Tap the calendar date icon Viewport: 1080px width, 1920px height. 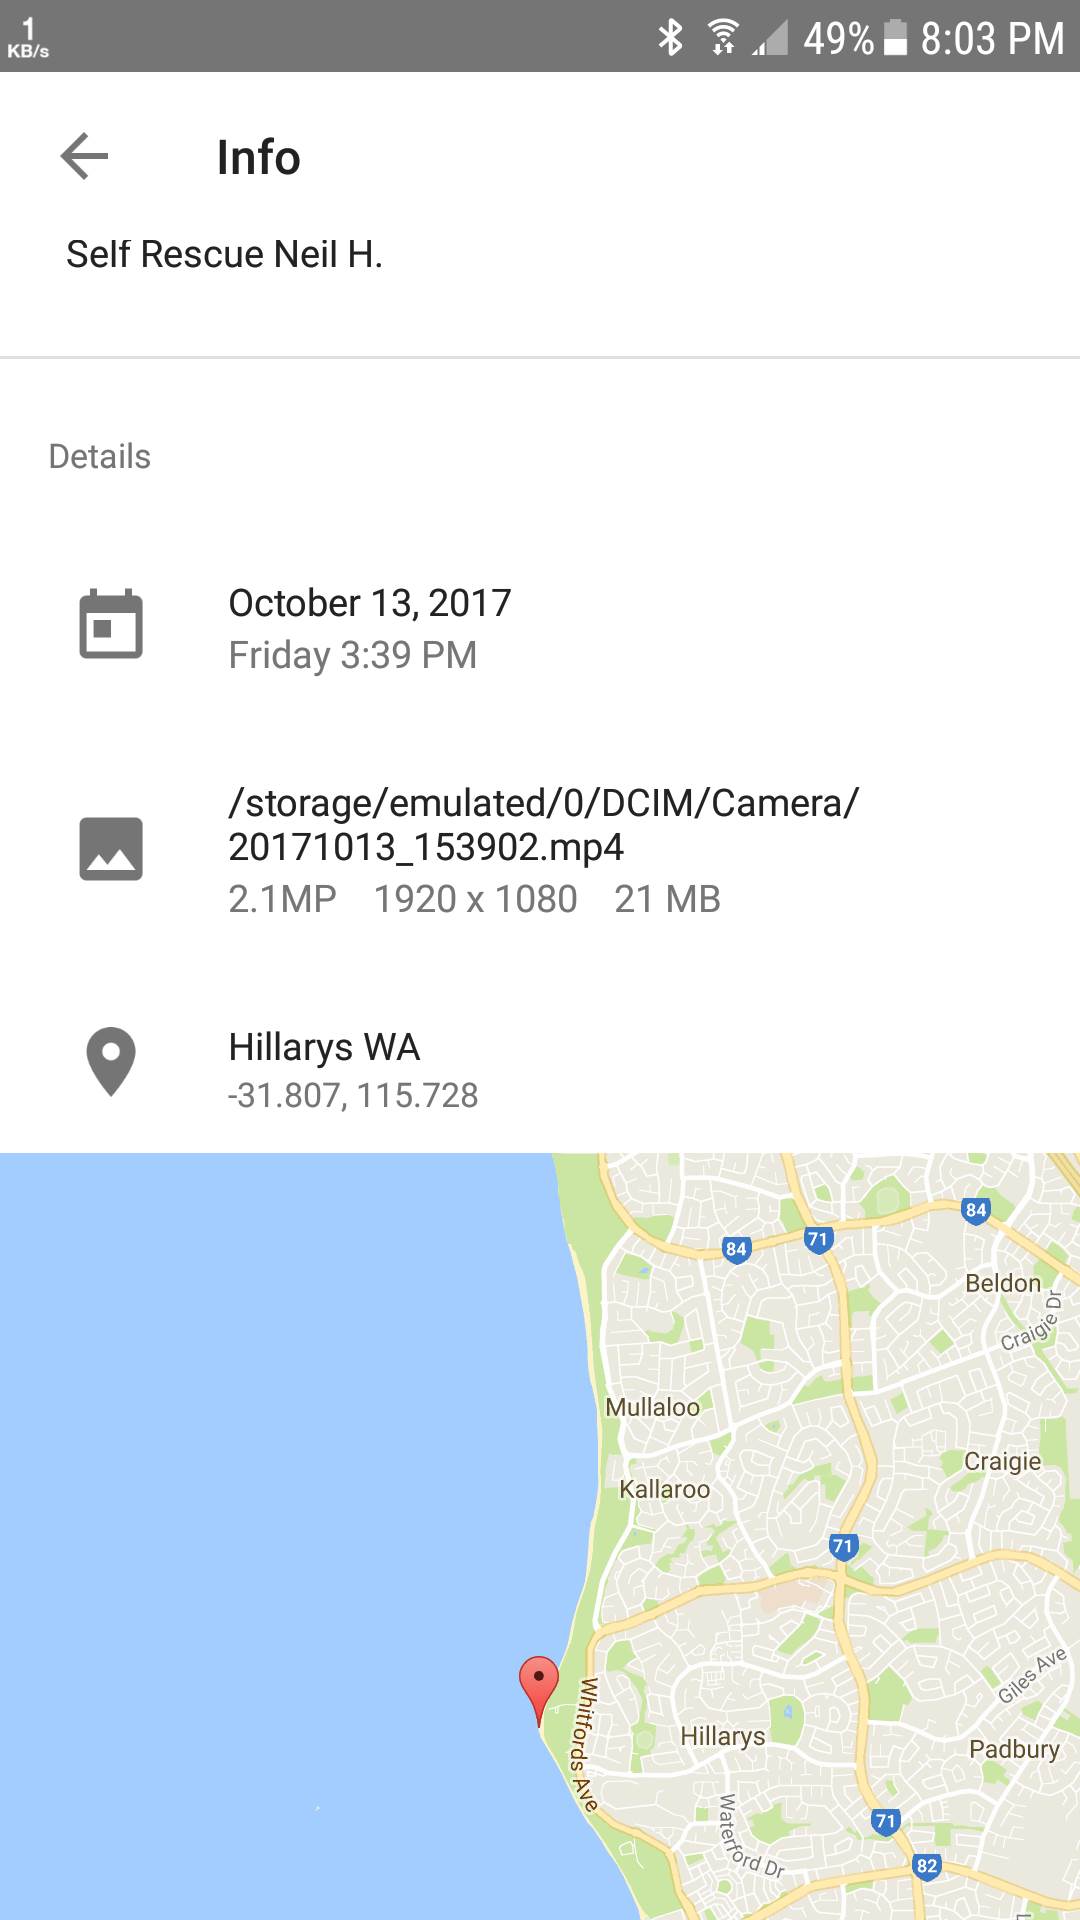click(x=111, y=625)
